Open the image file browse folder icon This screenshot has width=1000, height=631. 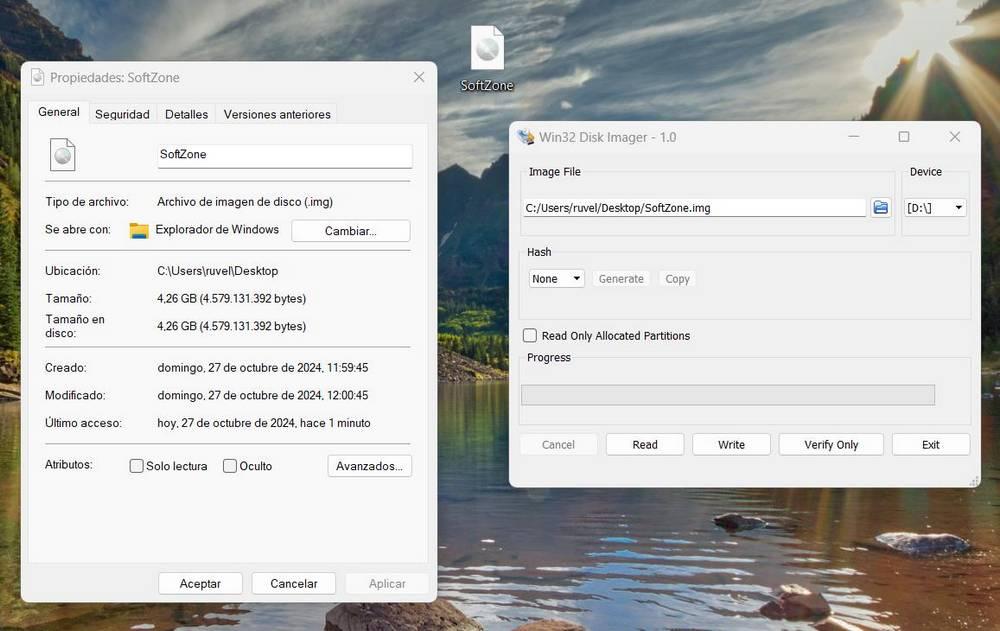click(881, 207)
